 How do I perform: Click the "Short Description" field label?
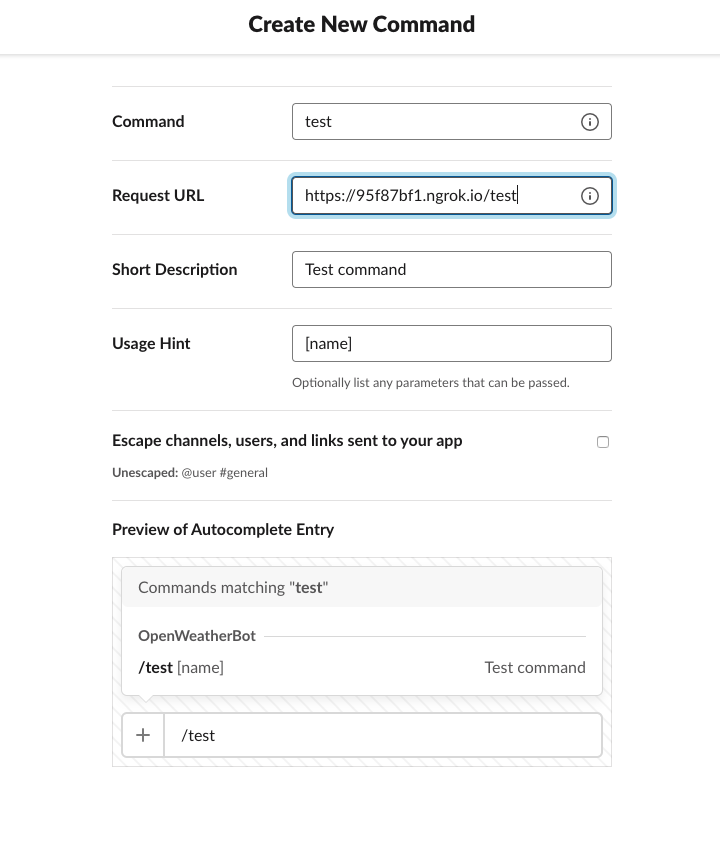coord(175,270)
